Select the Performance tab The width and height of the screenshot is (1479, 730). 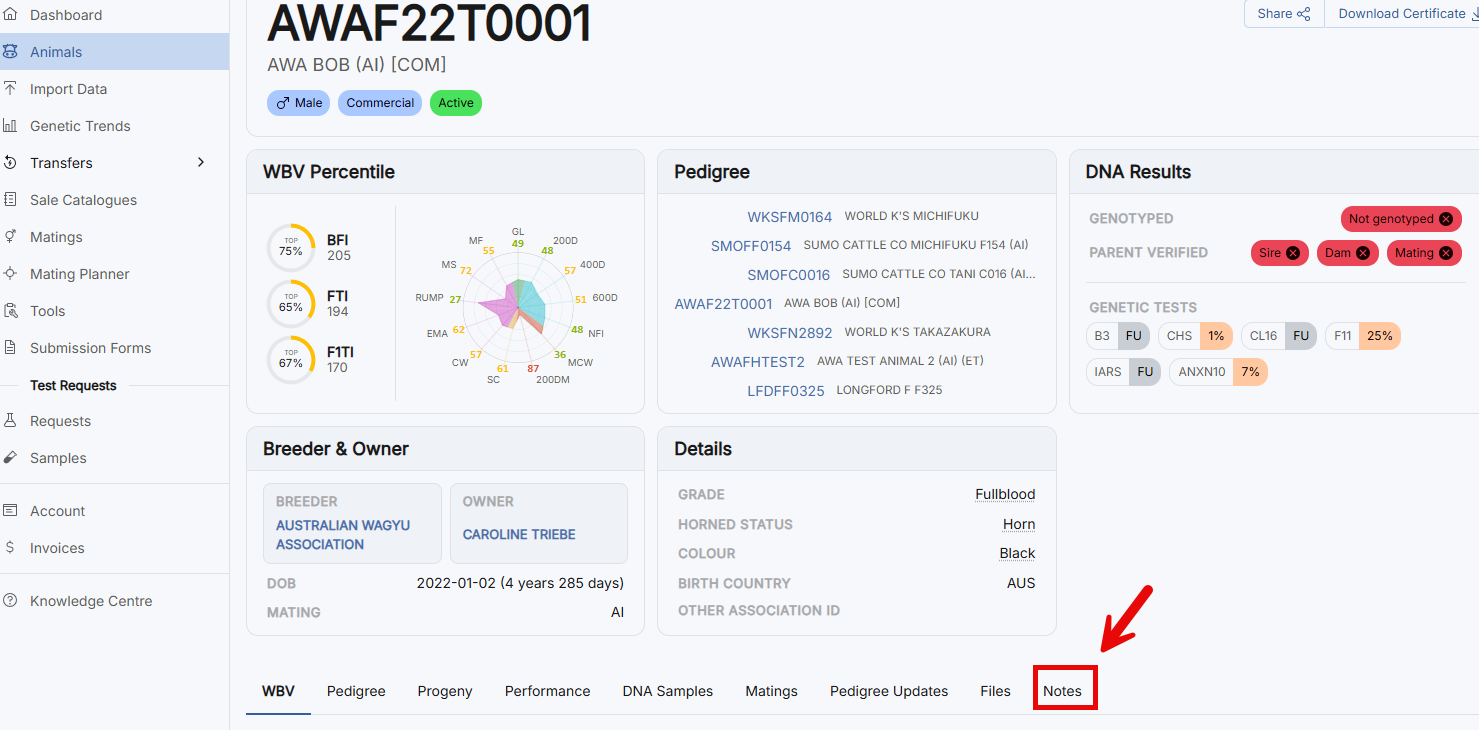[547, 691]
